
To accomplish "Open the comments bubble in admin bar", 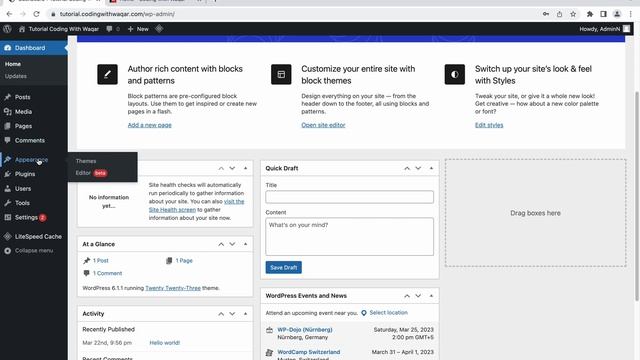I will (x=109, y=29).
